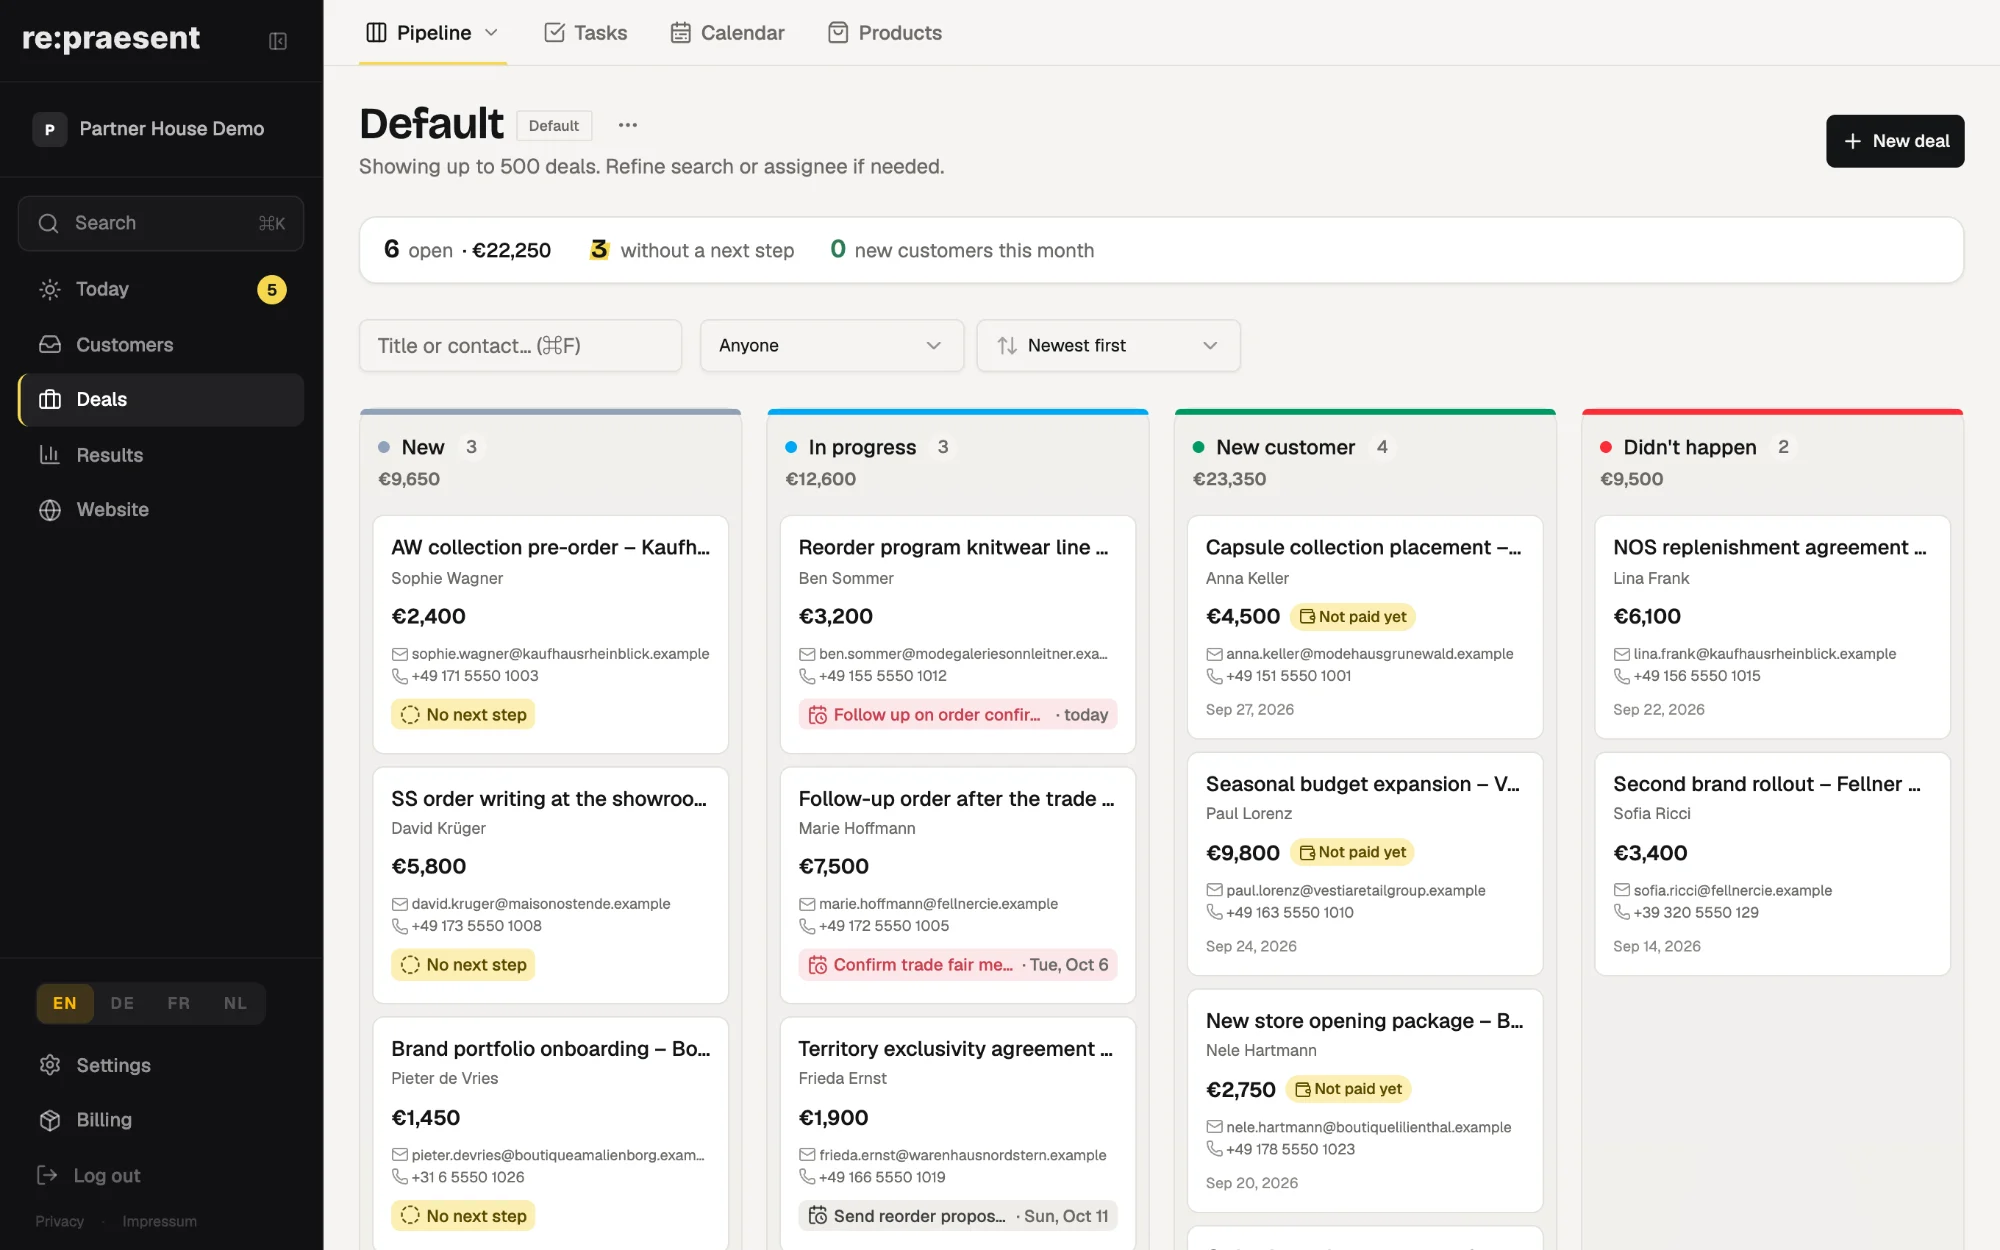Open the NOS replenishment agreement deal card
This screenshot has width=2000, height=1250.
1772,627
